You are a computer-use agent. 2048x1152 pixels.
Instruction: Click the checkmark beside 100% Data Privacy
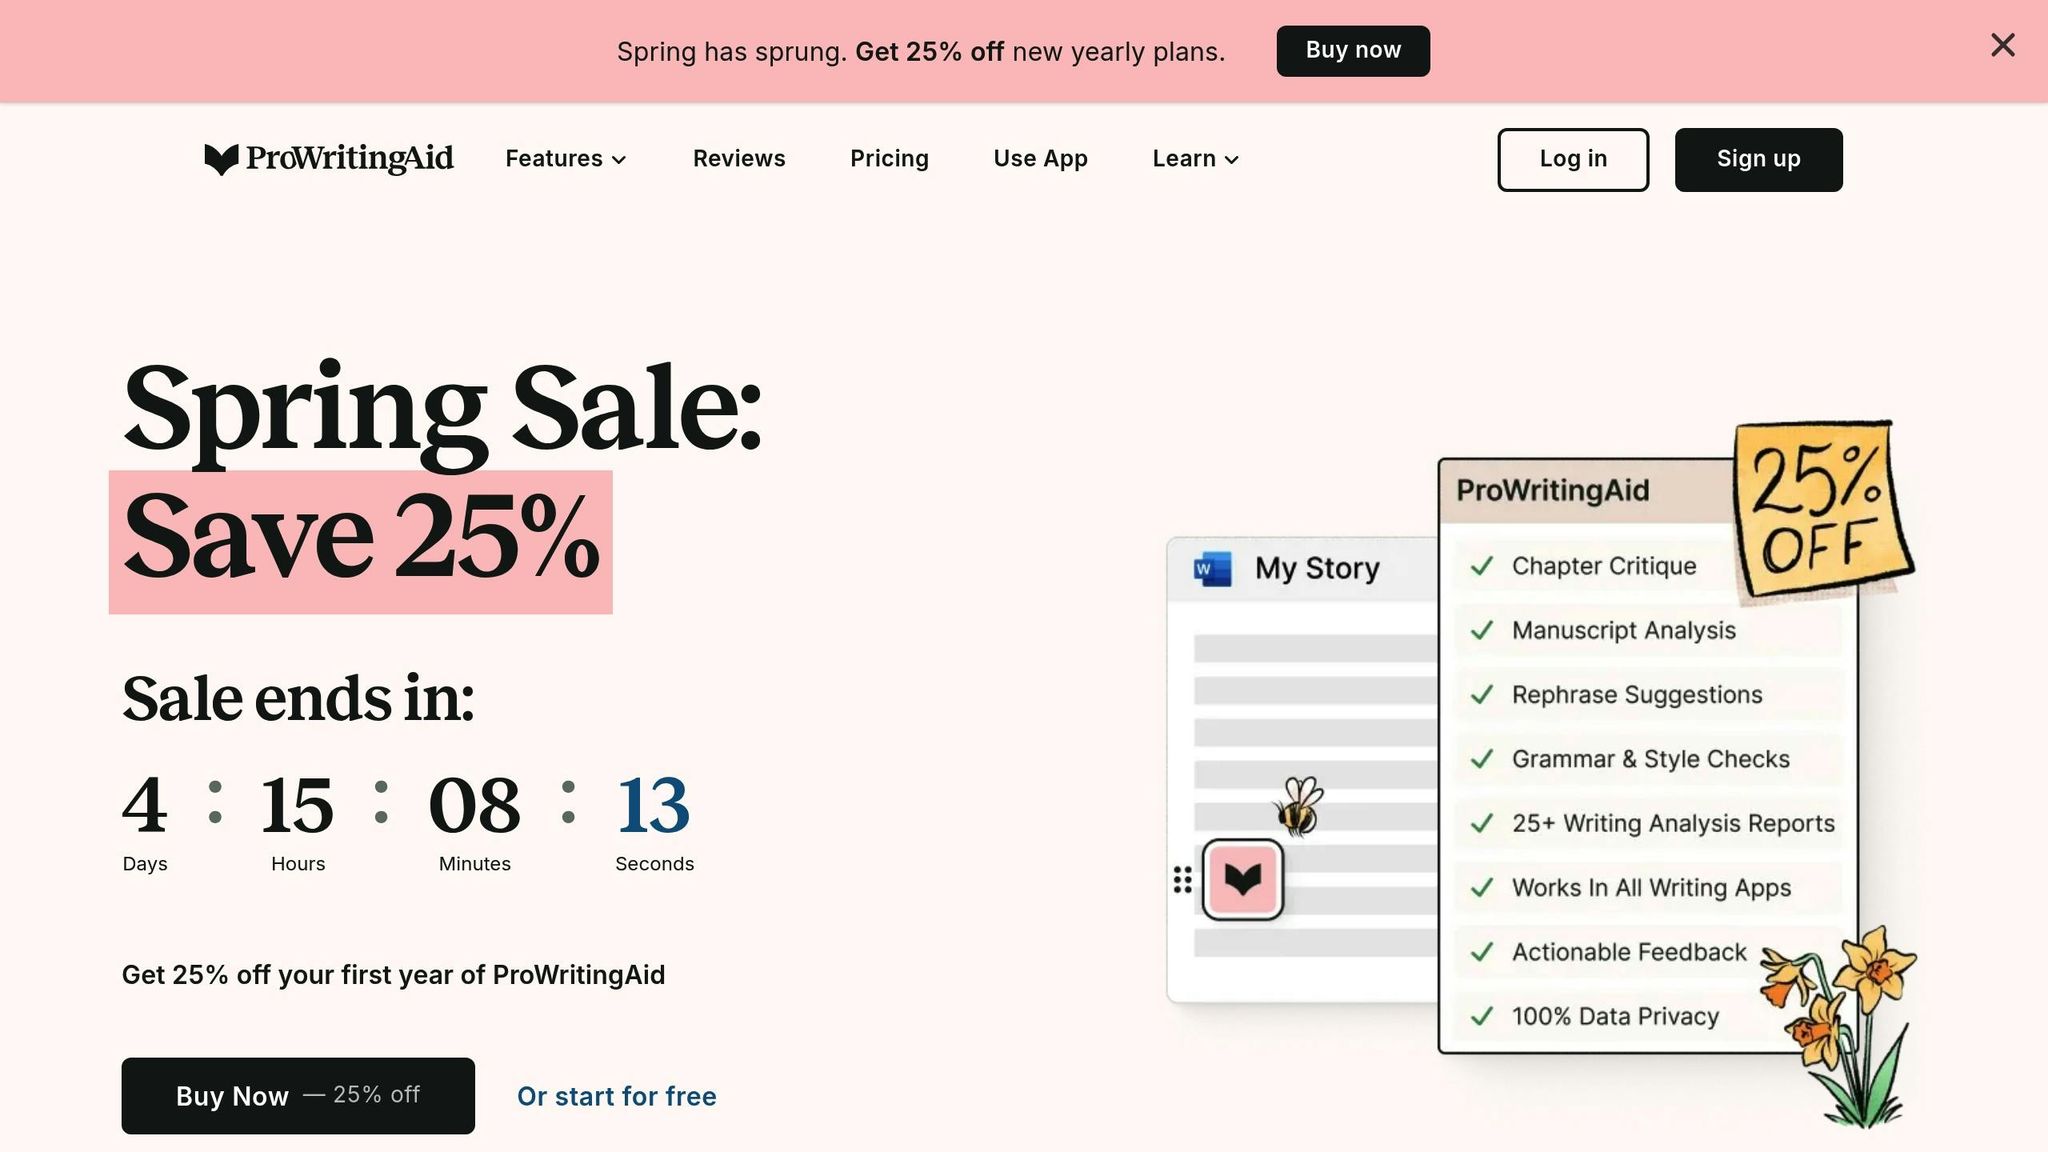pos(1480,1016)
